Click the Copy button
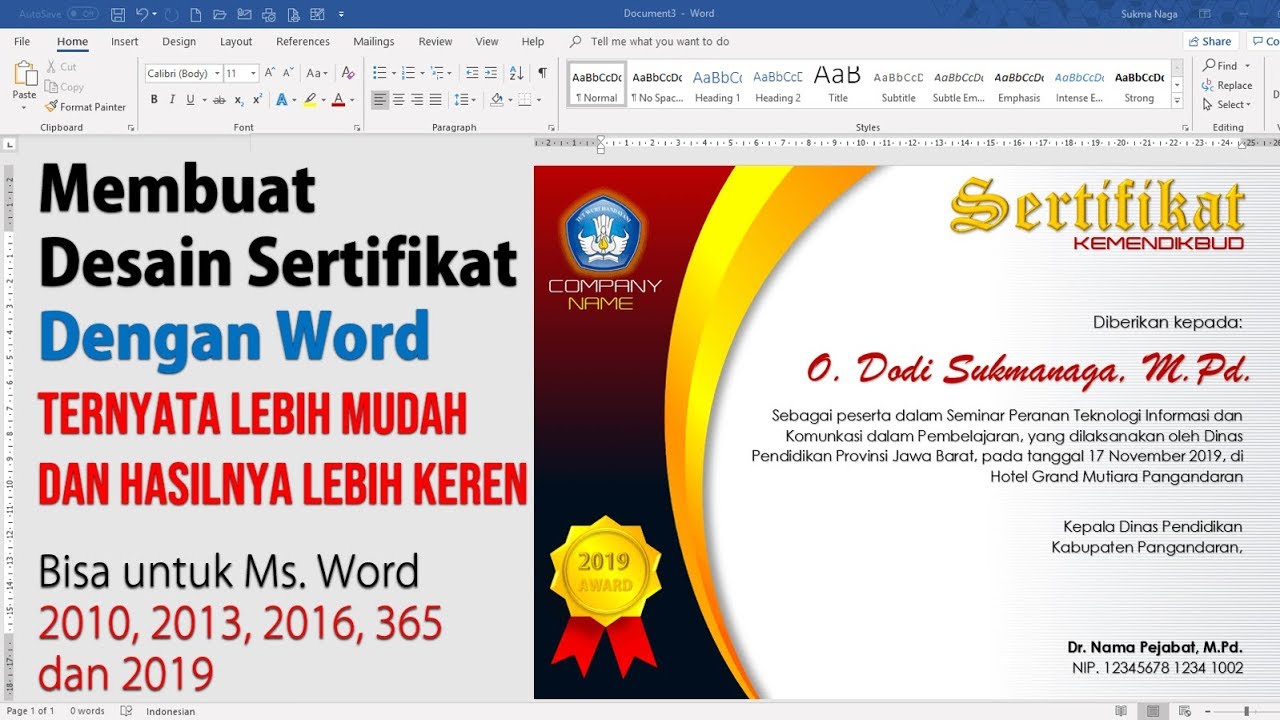This screenshot has width=1280, height=720. tap(66, 87)
